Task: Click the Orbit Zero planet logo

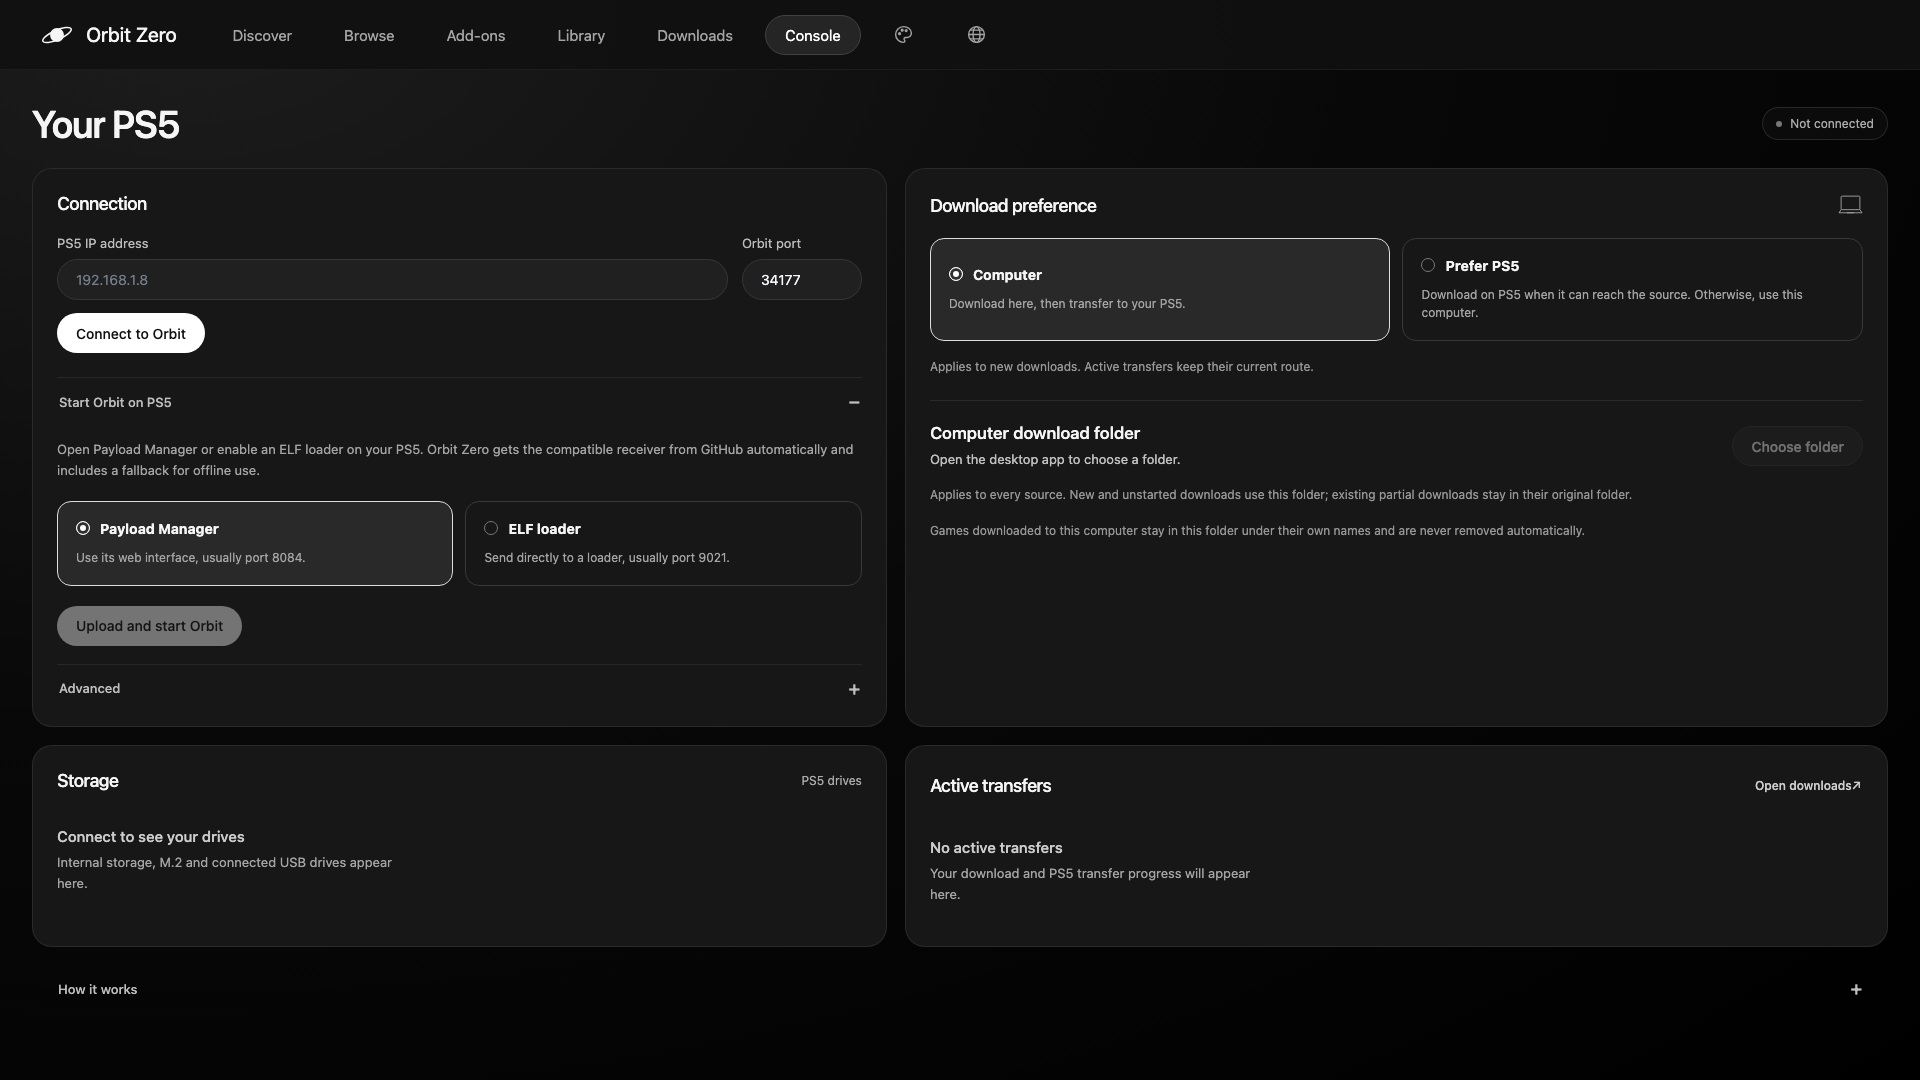Action: coord(57,35)
